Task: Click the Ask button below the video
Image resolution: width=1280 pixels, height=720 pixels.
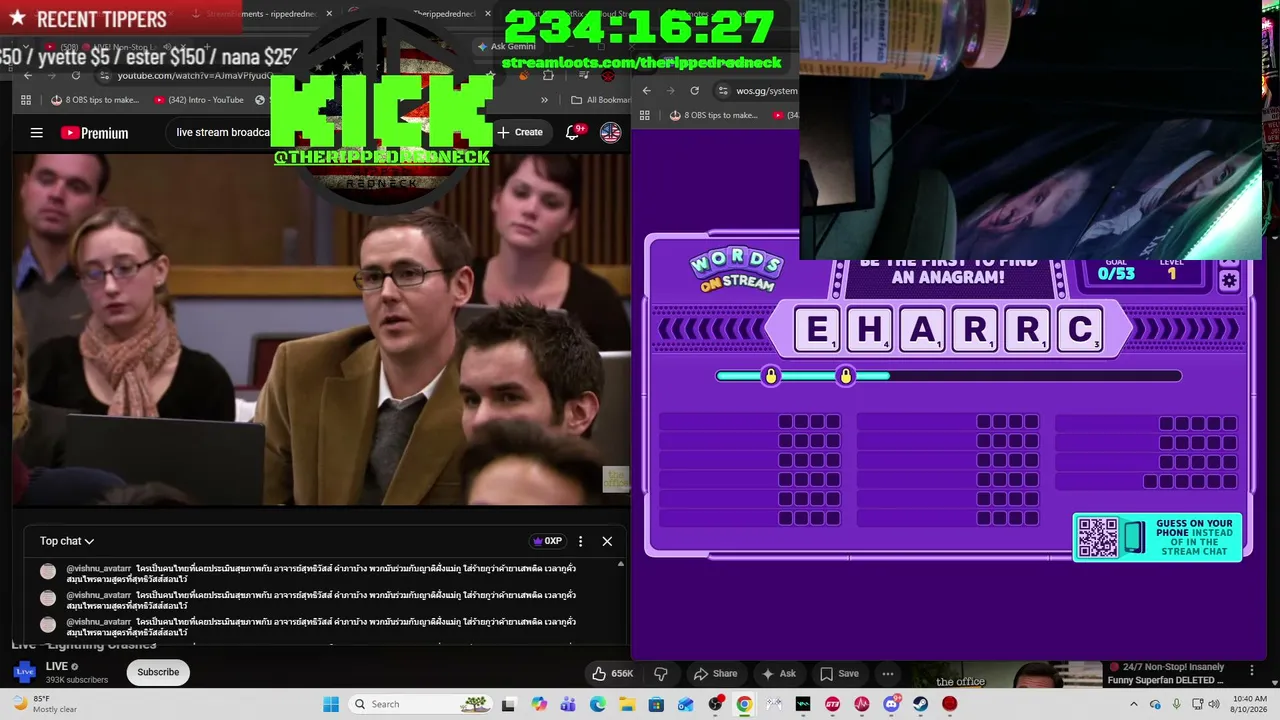Action: click(778, 673)
